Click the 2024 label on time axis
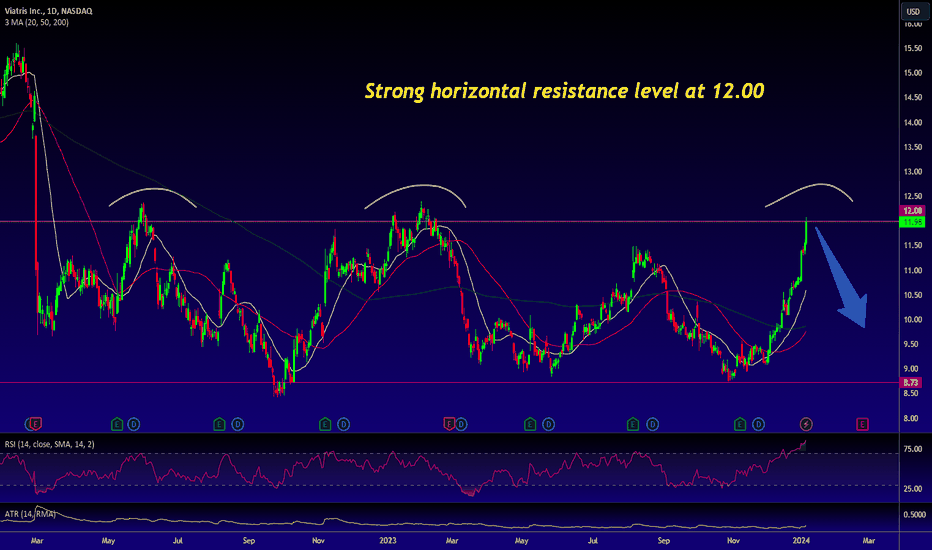Viewport: 932px width, 550px height. coord(801,540)
